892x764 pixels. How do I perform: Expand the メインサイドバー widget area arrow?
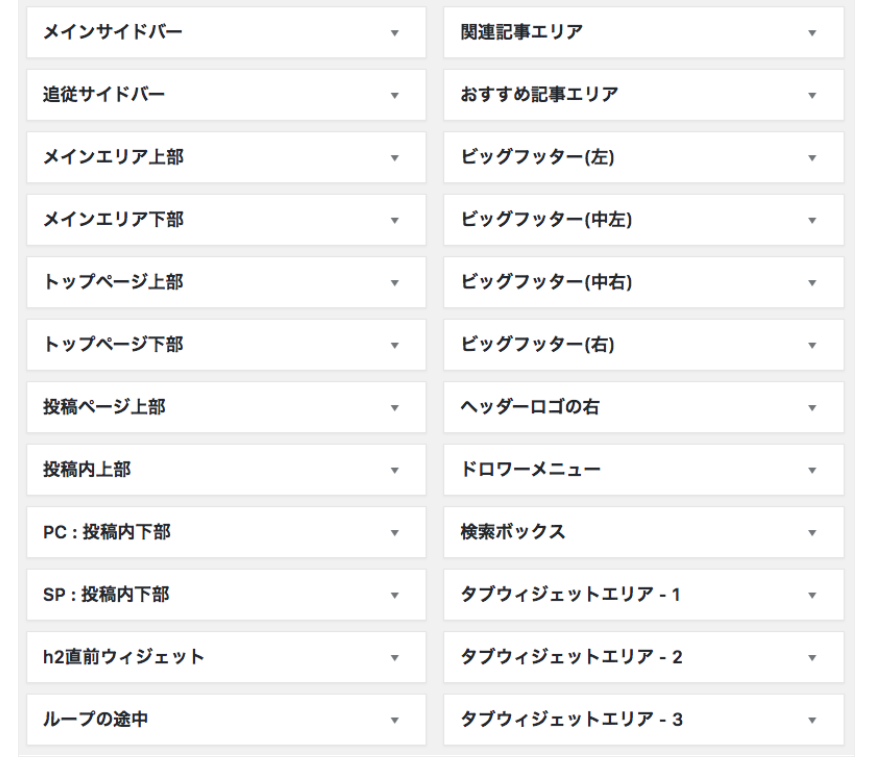[395, 34]
